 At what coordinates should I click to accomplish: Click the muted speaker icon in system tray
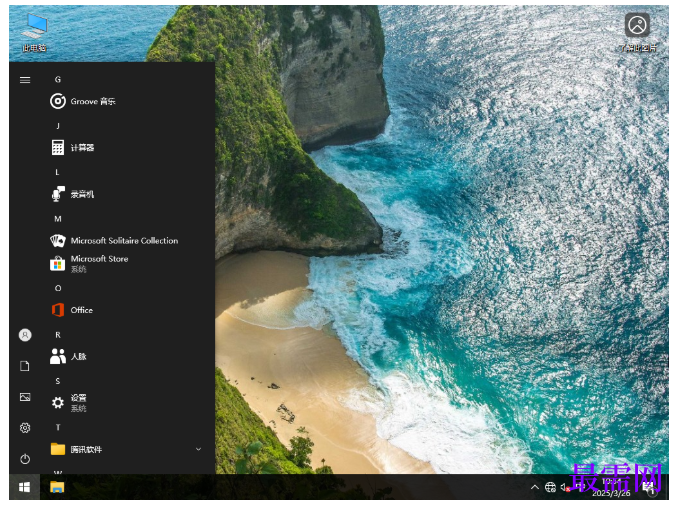coord(565,487)
